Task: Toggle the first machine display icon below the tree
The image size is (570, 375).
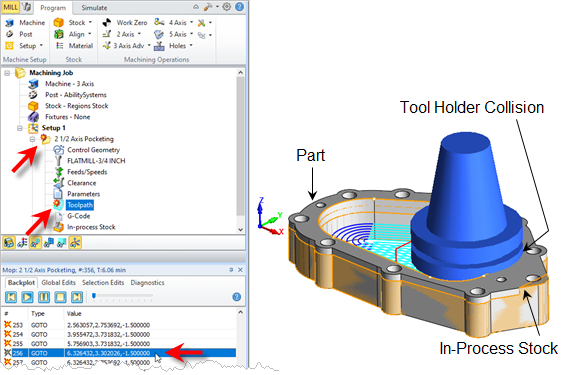Action: (x=9, y=242)
